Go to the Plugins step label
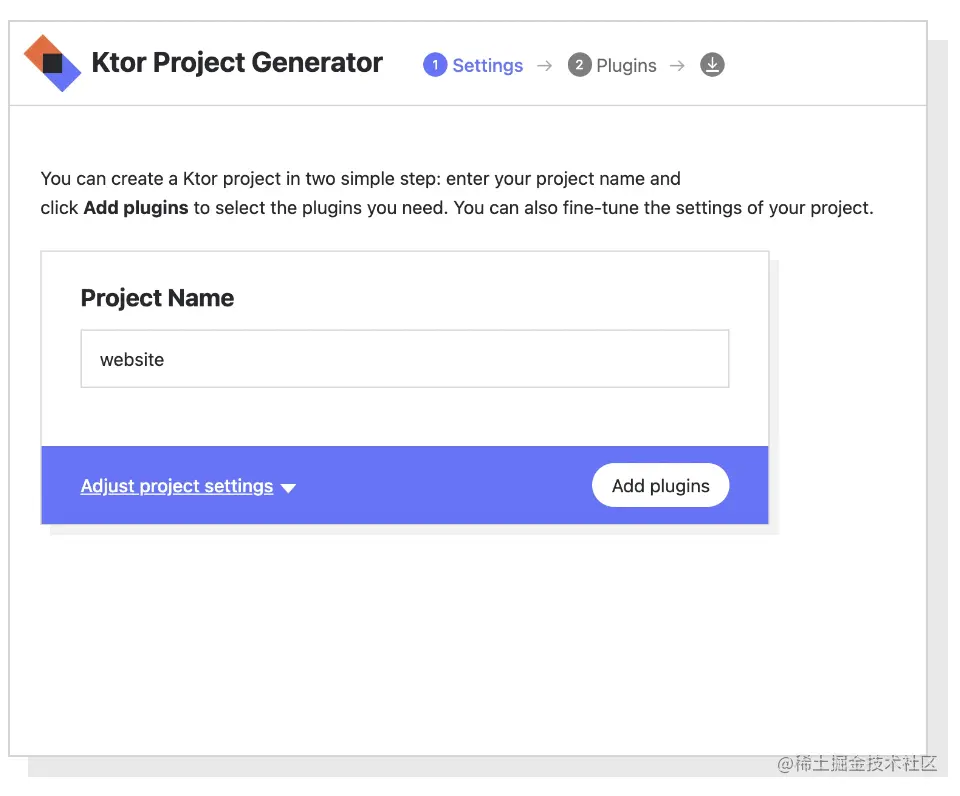The image size is (960, 796). click(x=626, y=66)
